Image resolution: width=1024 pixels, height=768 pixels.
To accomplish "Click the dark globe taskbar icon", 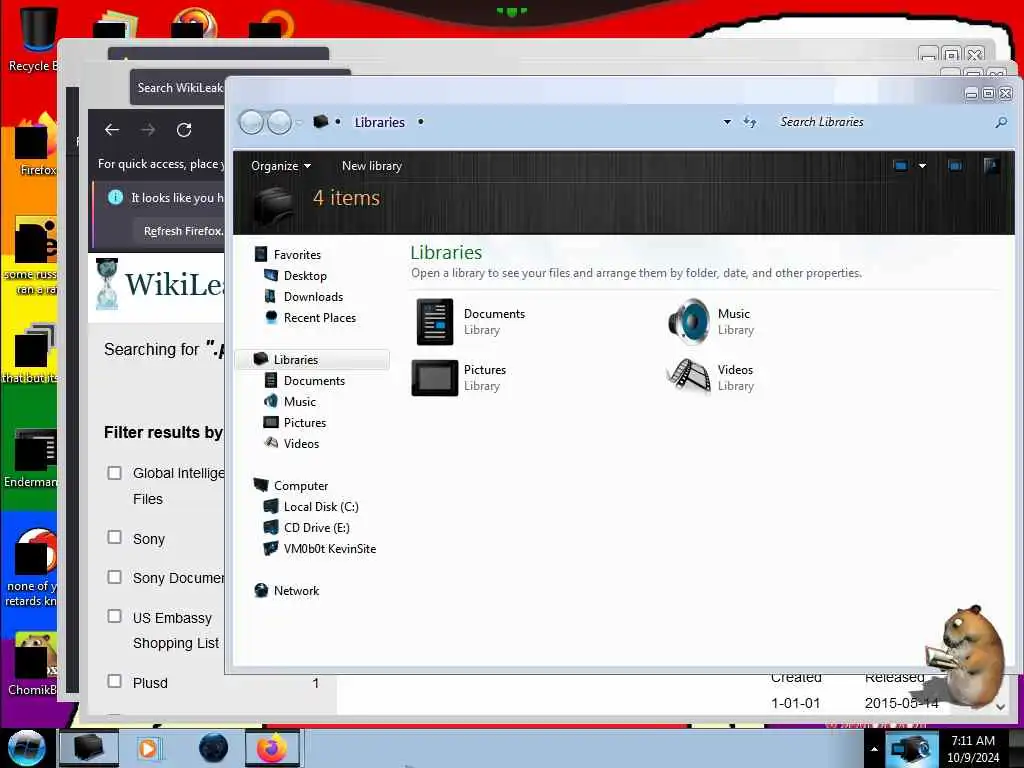I will click(x=214, y=748).
